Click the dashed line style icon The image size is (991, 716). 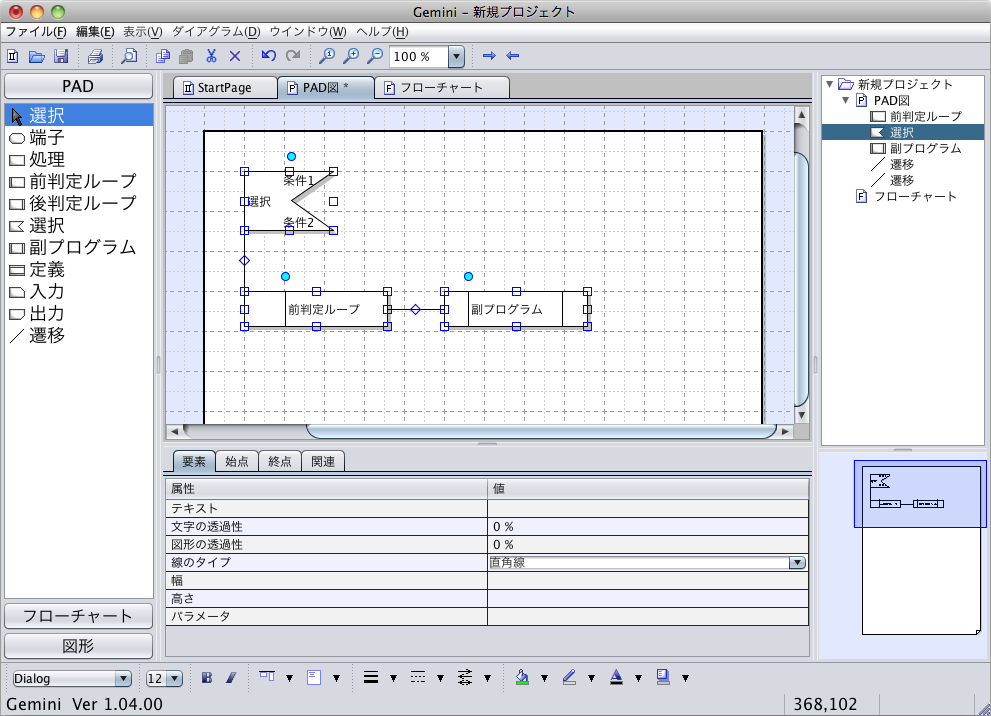(418, 677)
